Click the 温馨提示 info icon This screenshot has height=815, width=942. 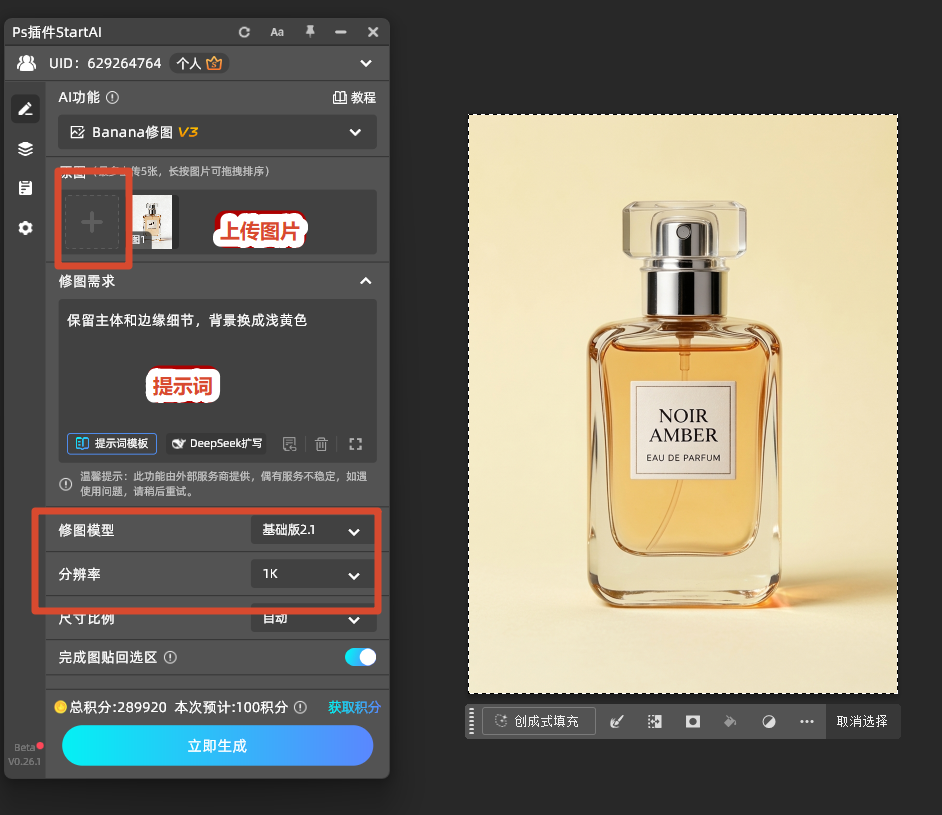tap(65, 484)
